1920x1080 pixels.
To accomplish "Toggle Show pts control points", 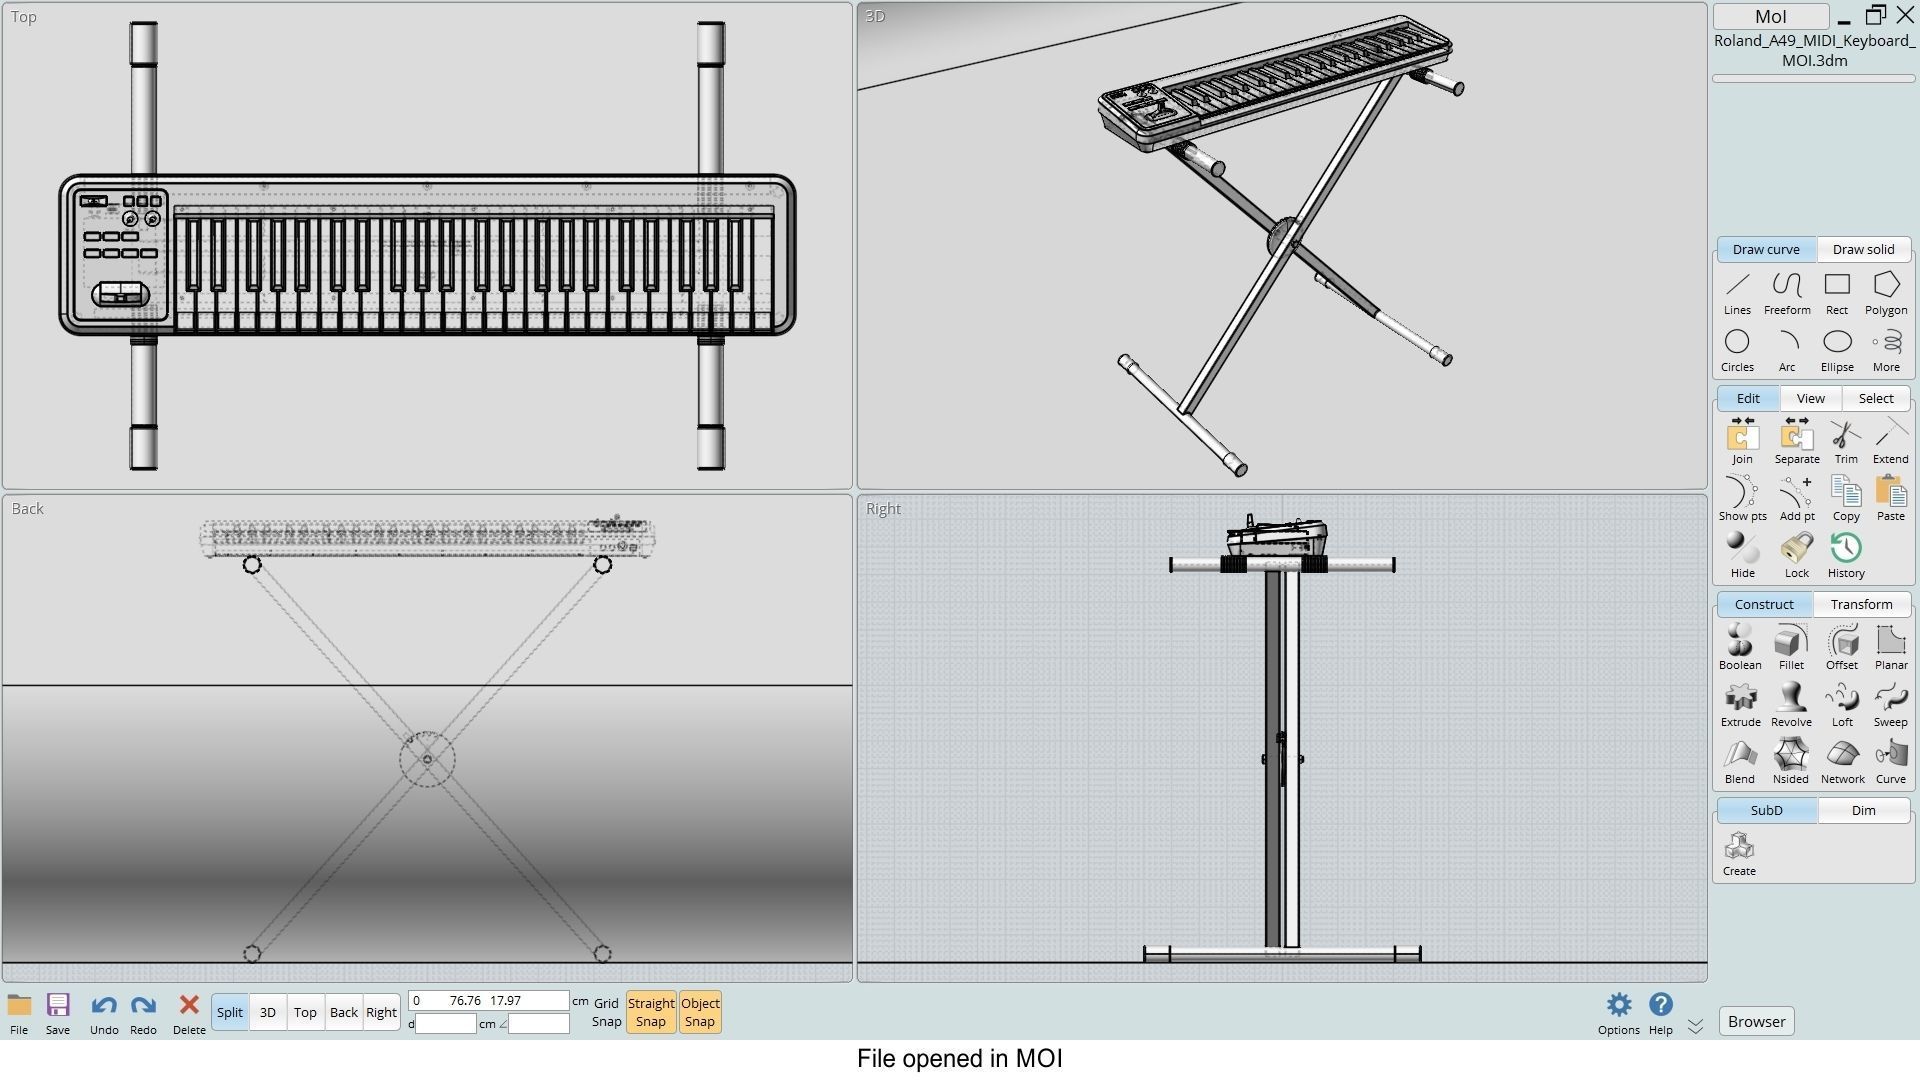I will click(x=1742, y=500).
